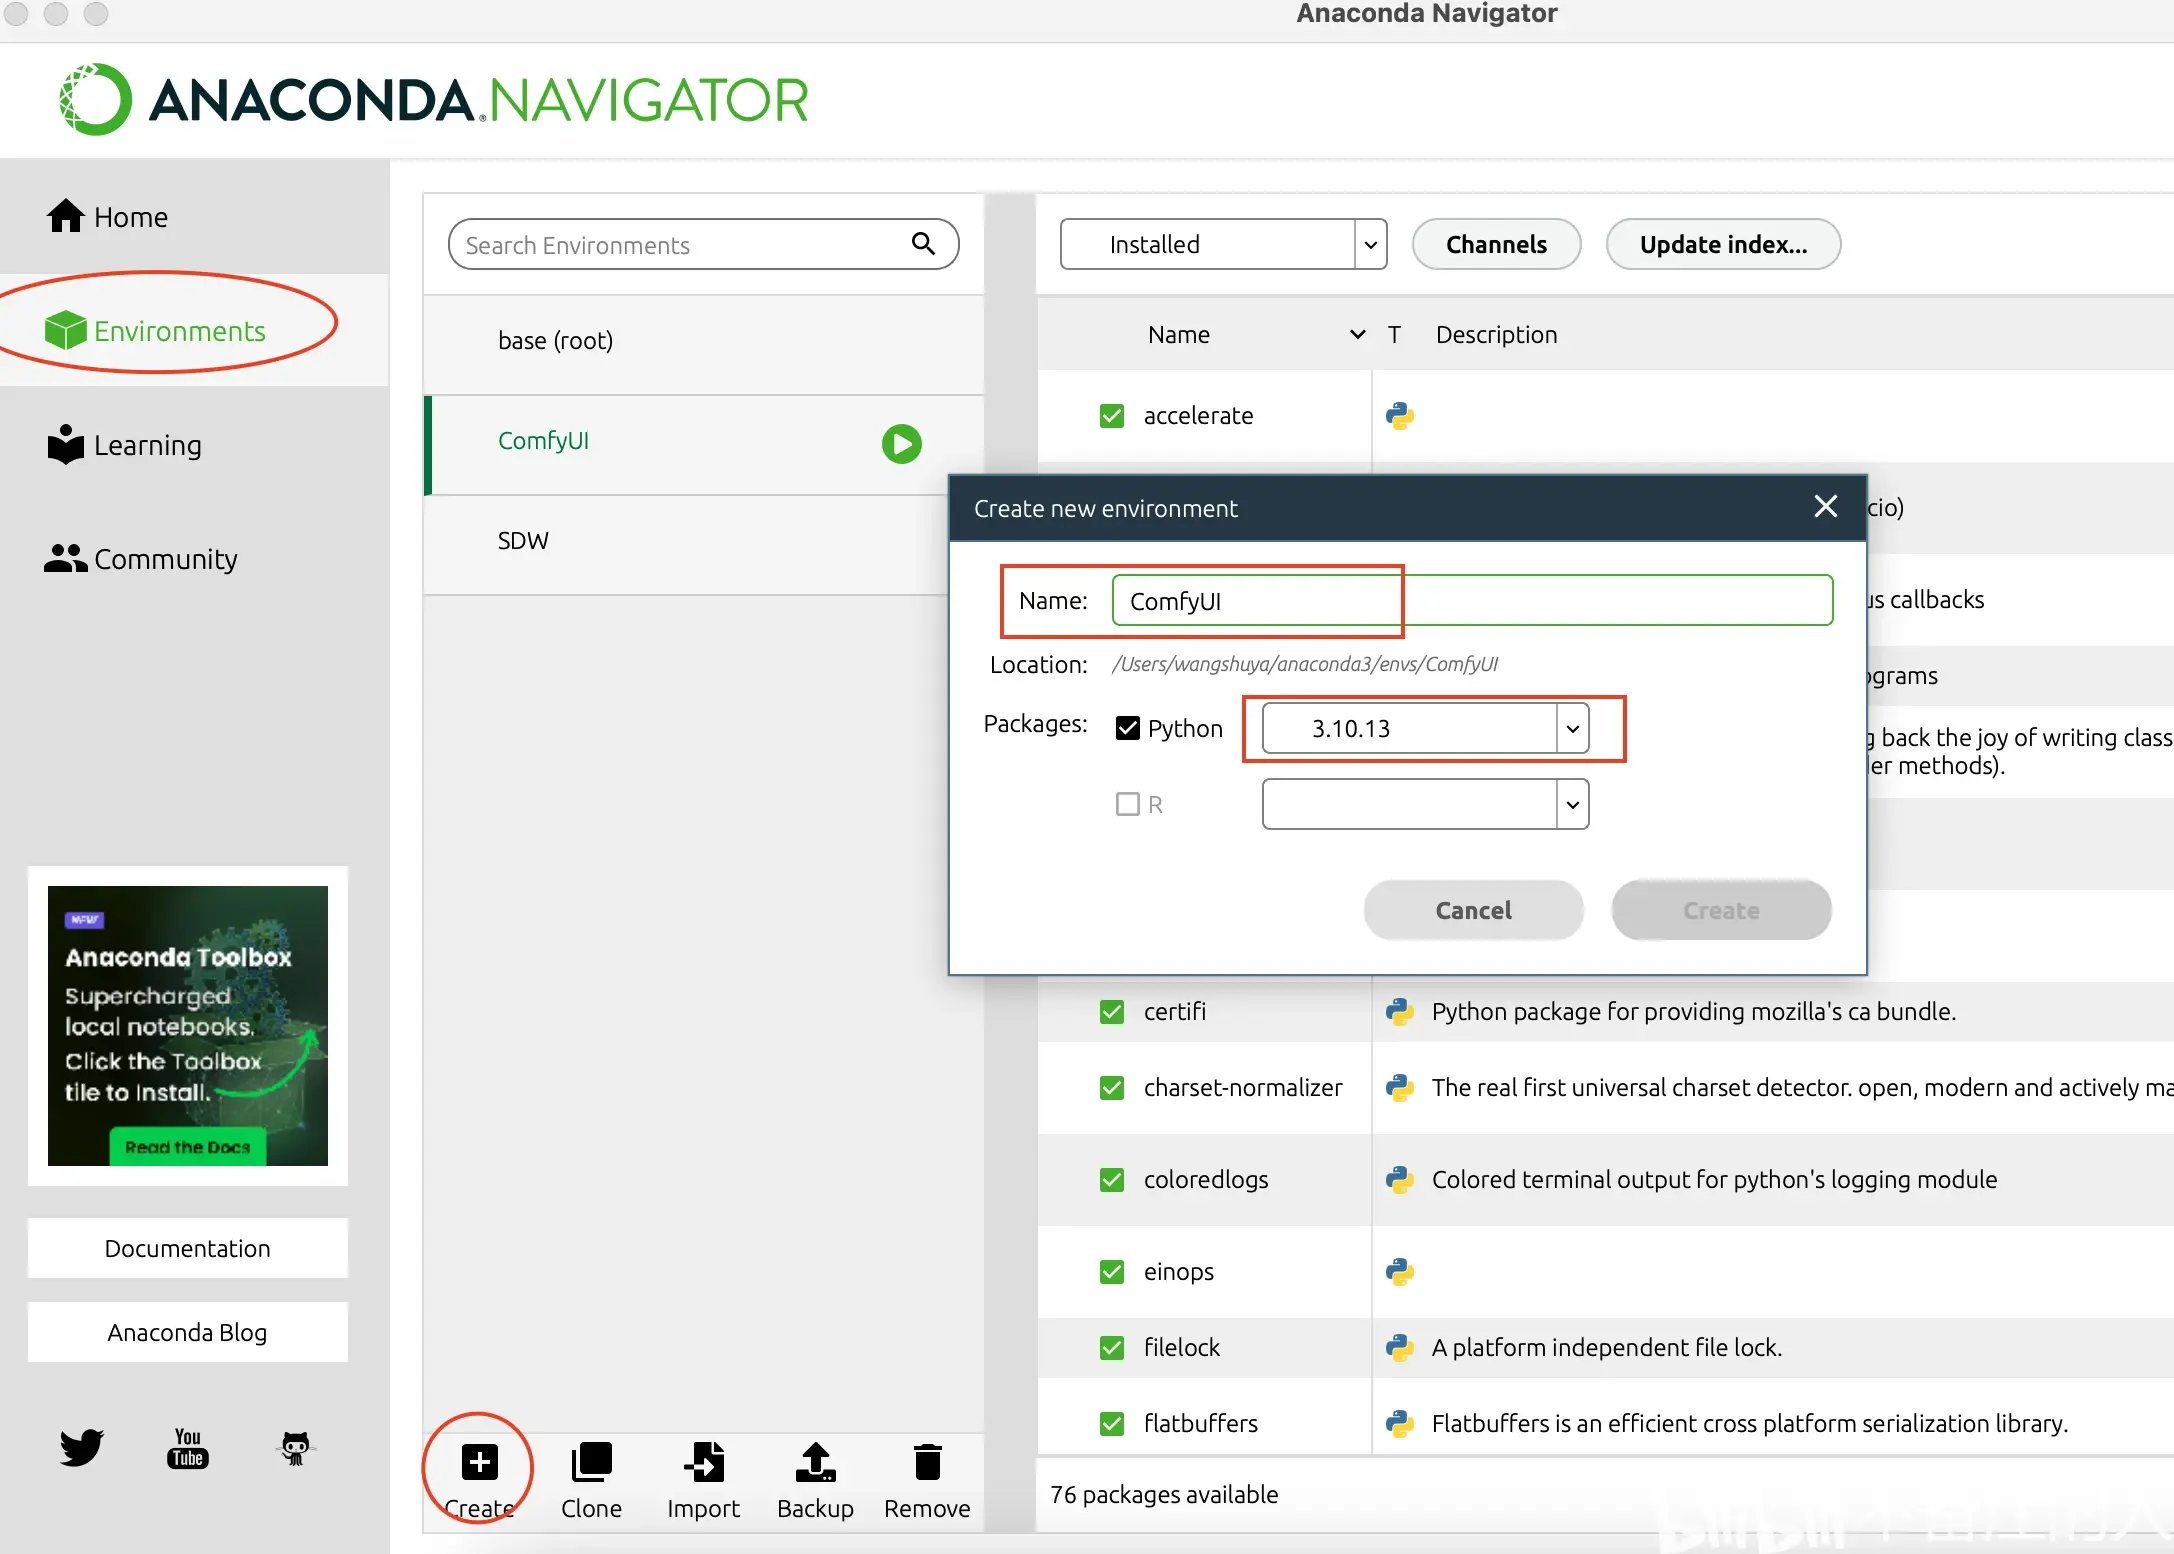The height and width of the screenshot is (1554, 2174).
Task: Uncheck the accelerate package checkbox
Action: pyautogui.click(x=1111, y=416)
